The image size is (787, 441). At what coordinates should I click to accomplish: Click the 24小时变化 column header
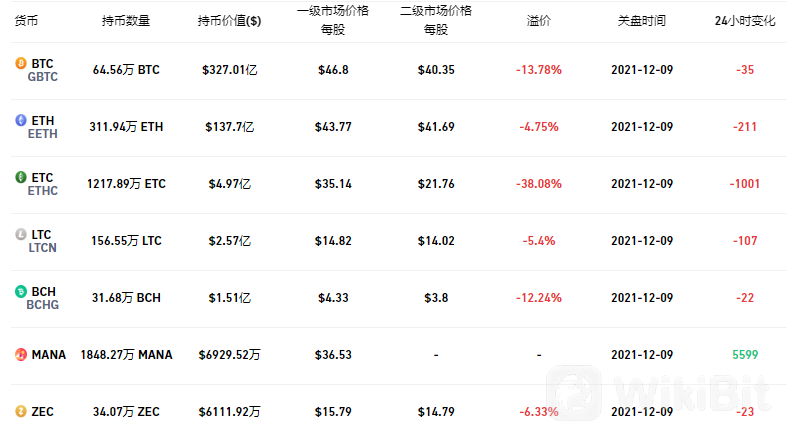coord(743,21)
